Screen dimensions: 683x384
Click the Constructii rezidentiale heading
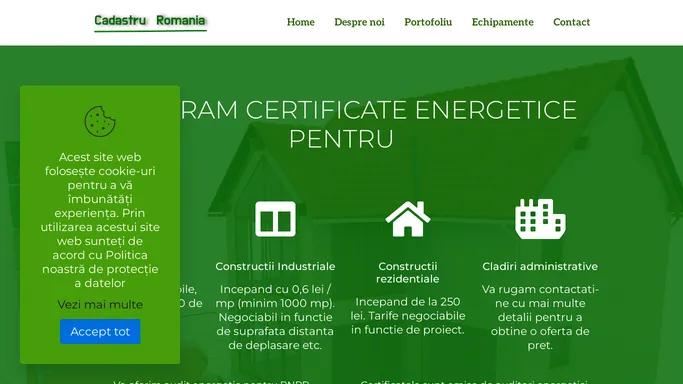(408, 273)
